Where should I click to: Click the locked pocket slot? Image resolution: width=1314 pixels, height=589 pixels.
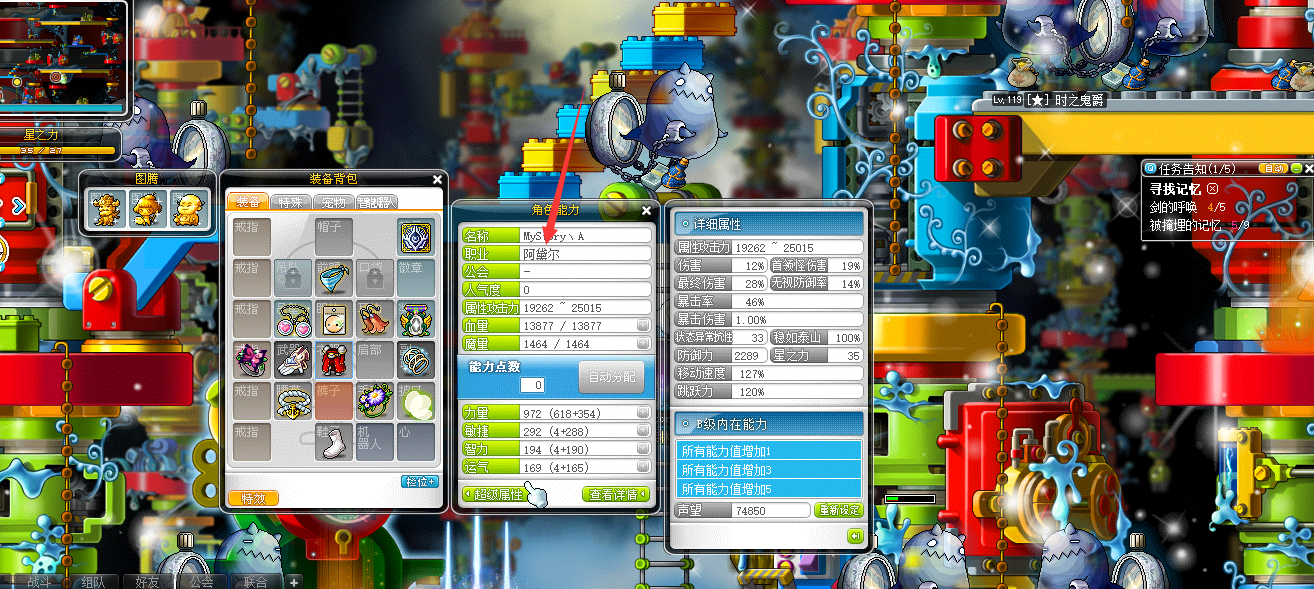[x=375, y=278]
